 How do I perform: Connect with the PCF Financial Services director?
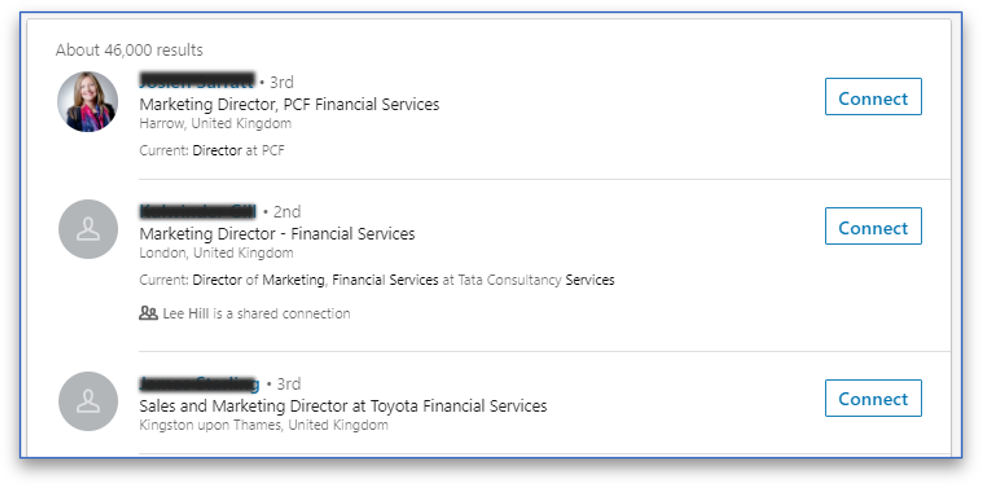tap(872, 98)
